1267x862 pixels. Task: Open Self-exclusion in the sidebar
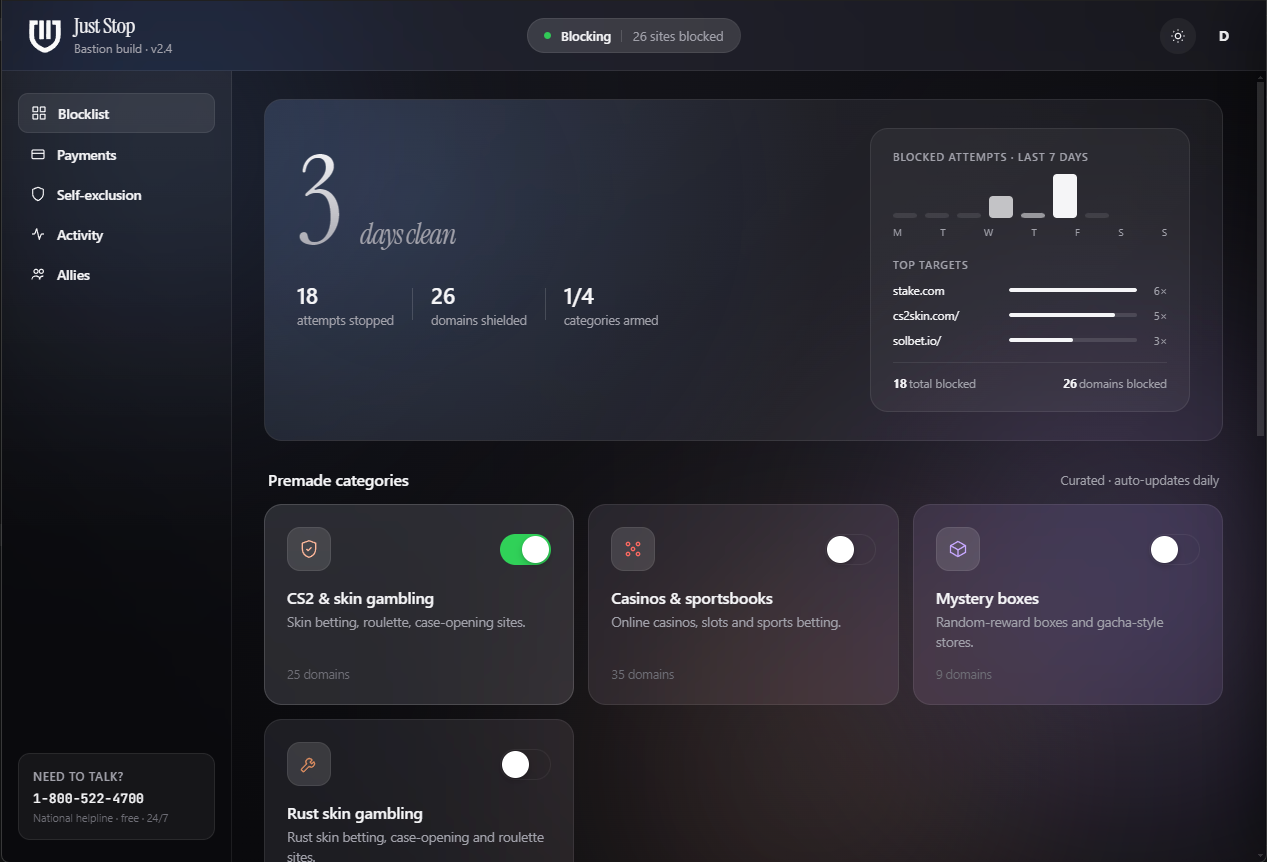(x=116, y=195)
